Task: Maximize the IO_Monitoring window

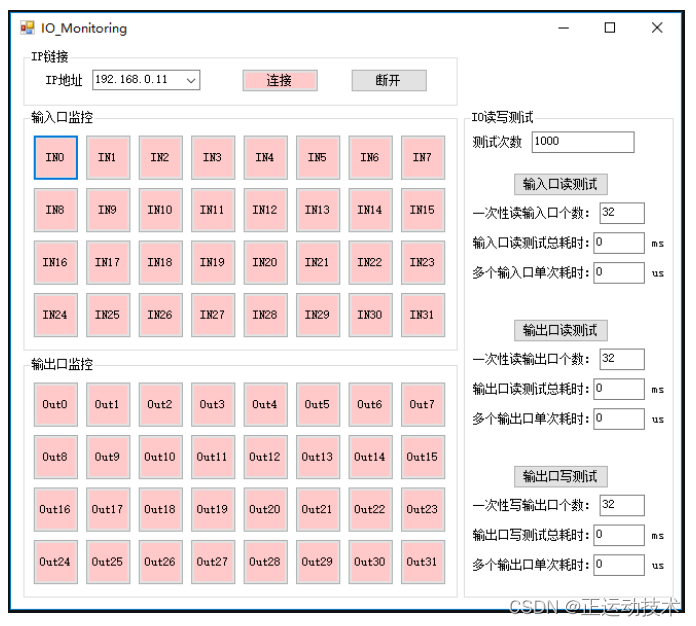Action: pos(610,28)
